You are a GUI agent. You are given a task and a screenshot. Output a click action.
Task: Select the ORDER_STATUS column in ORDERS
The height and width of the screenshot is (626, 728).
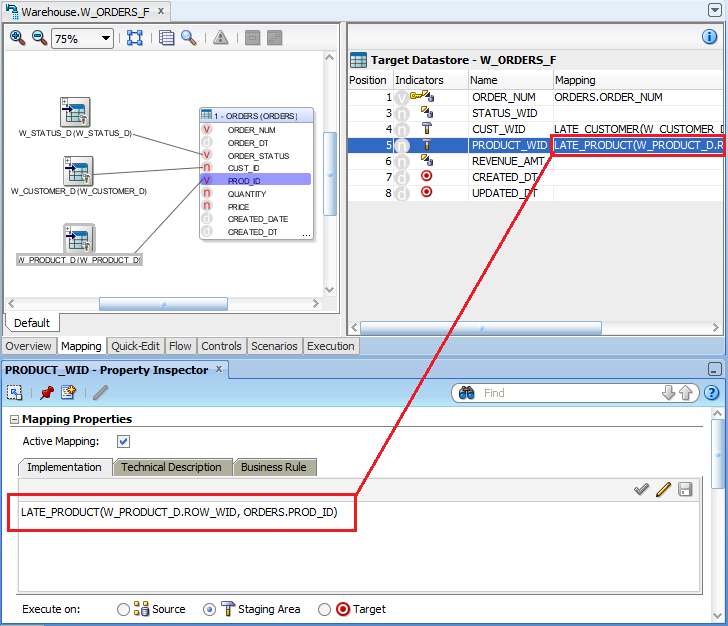click(x=255, y=156)
